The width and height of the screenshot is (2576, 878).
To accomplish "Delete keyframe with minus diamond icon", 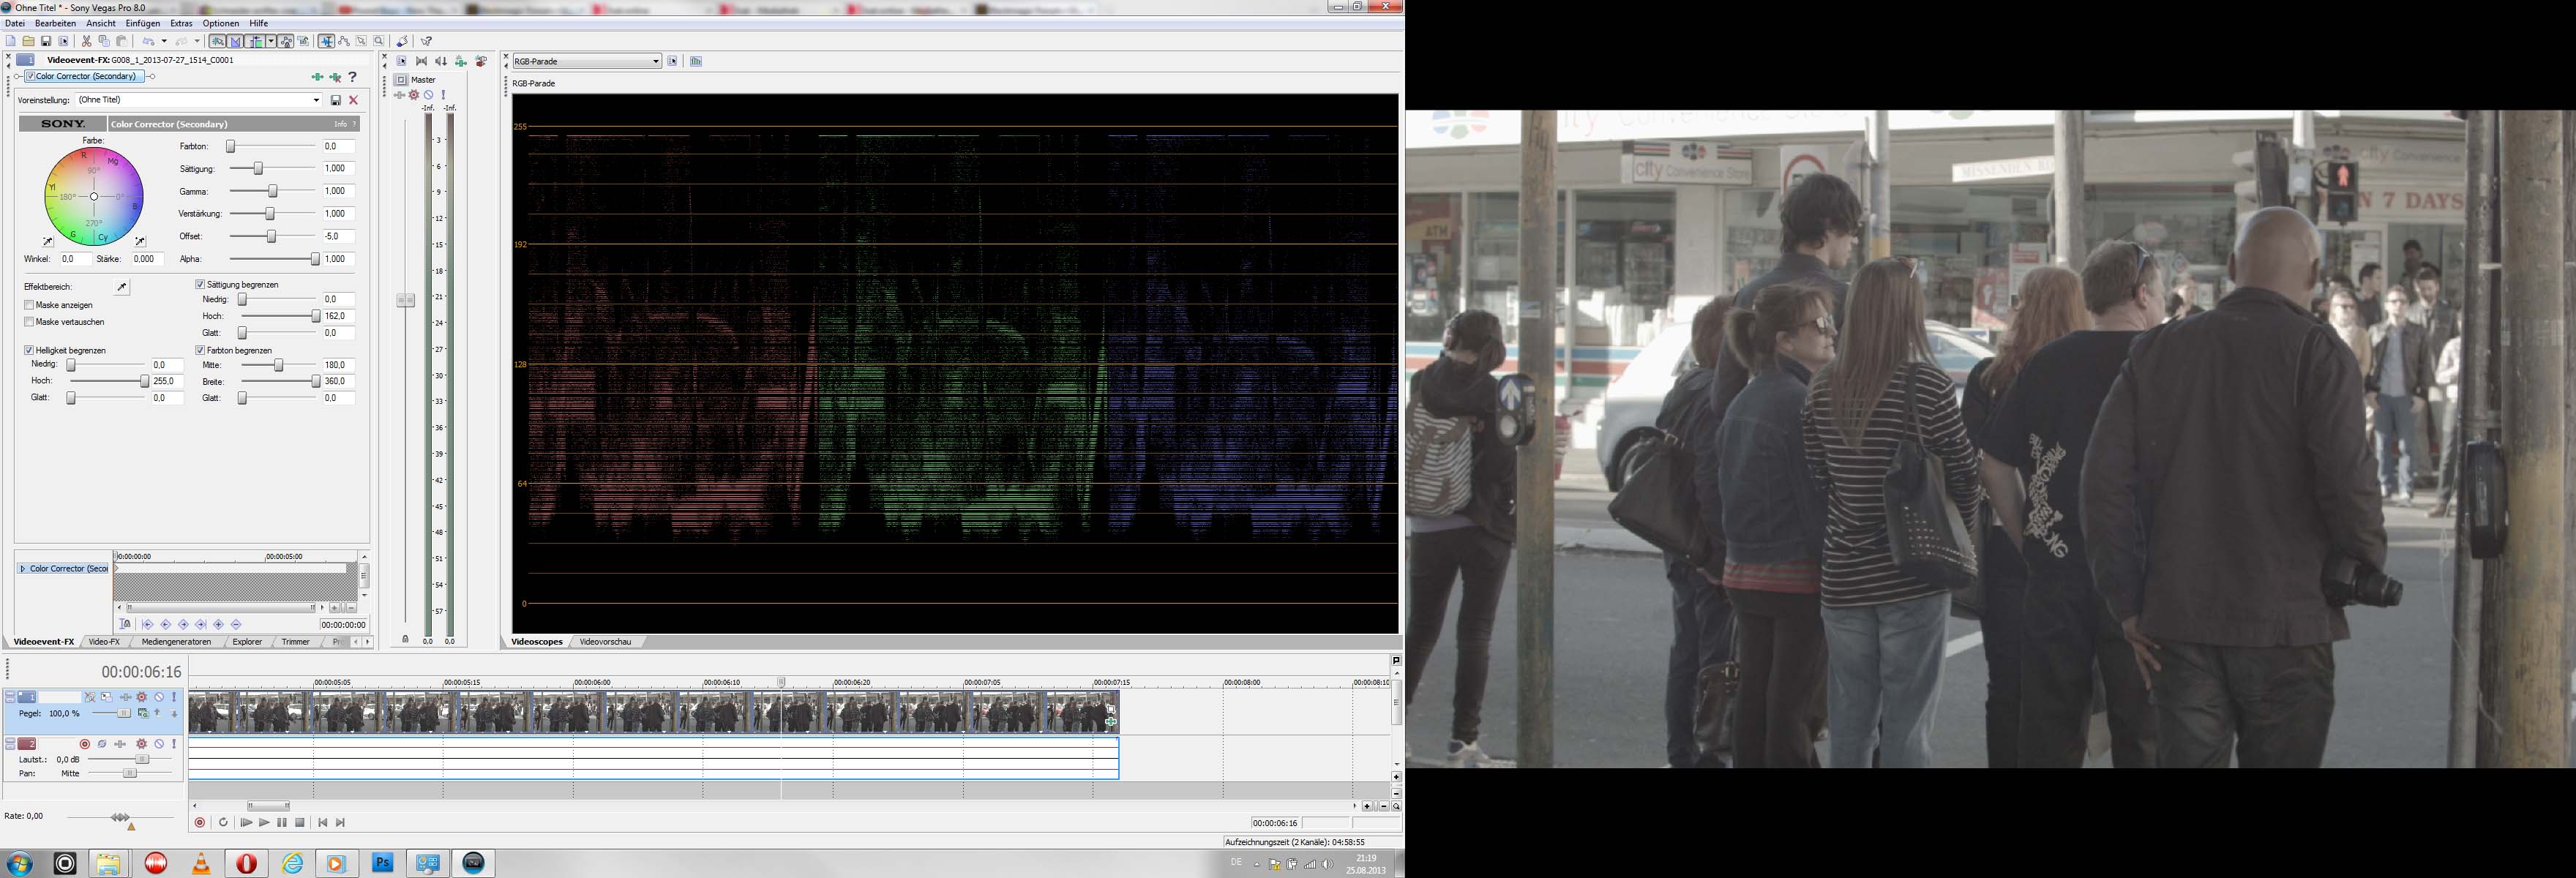I will (x=237, y=624).
